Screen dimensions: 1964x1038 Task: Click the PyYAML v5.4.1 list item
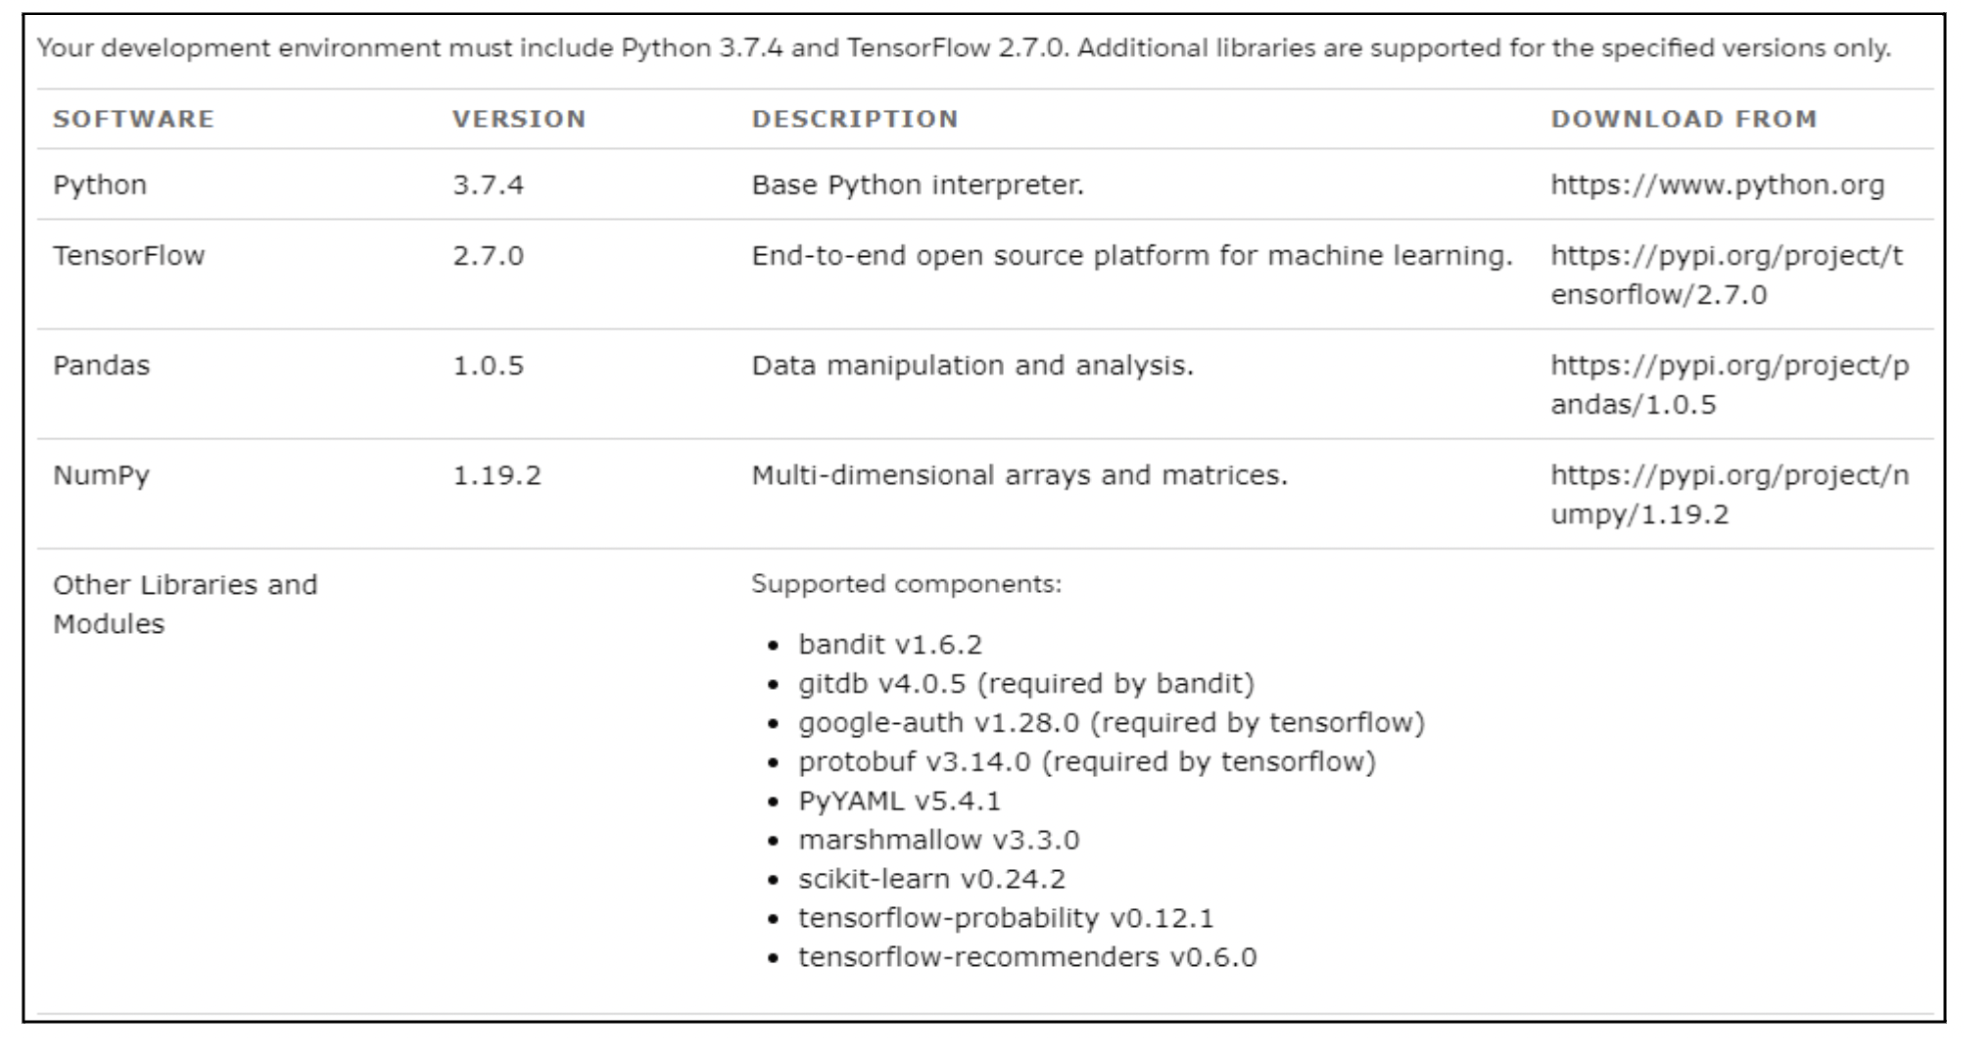(899, 801)
